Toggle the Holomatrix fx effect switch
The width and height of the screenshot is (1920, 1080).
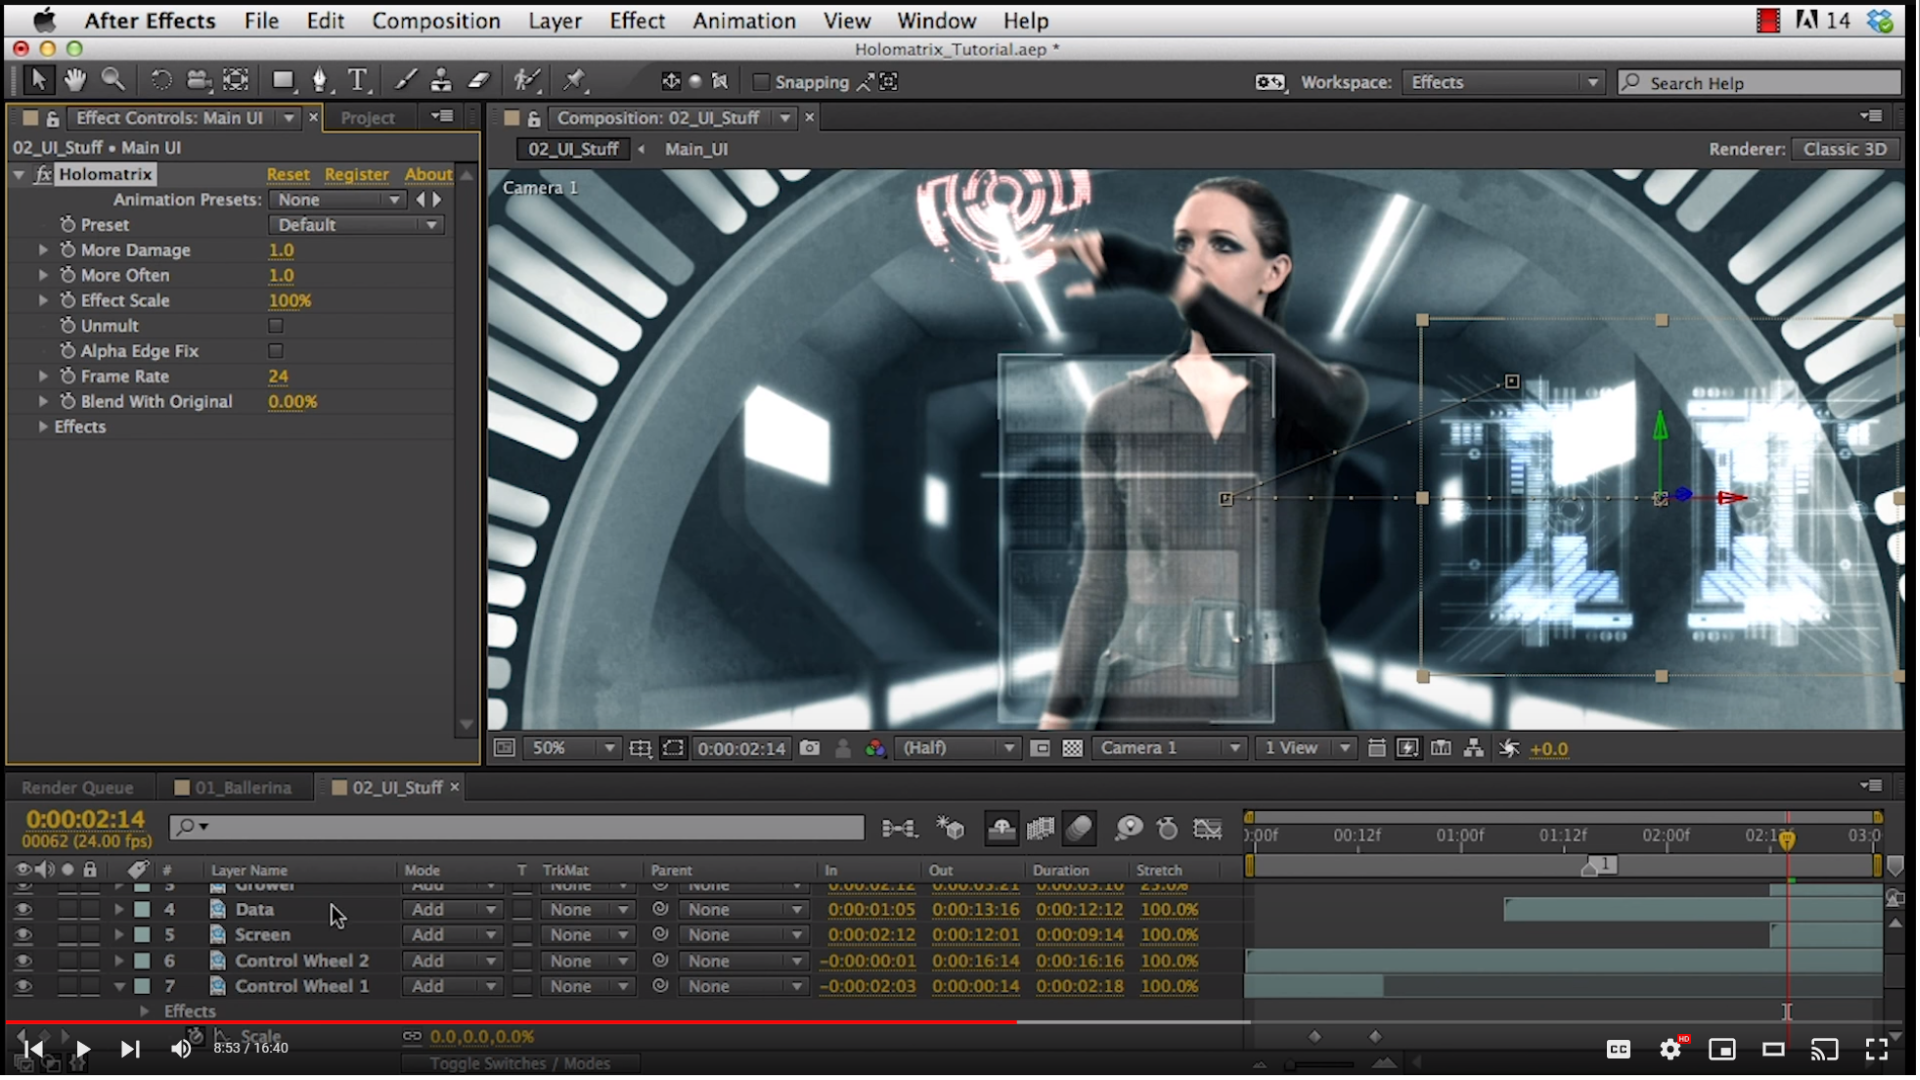point(43,175)
